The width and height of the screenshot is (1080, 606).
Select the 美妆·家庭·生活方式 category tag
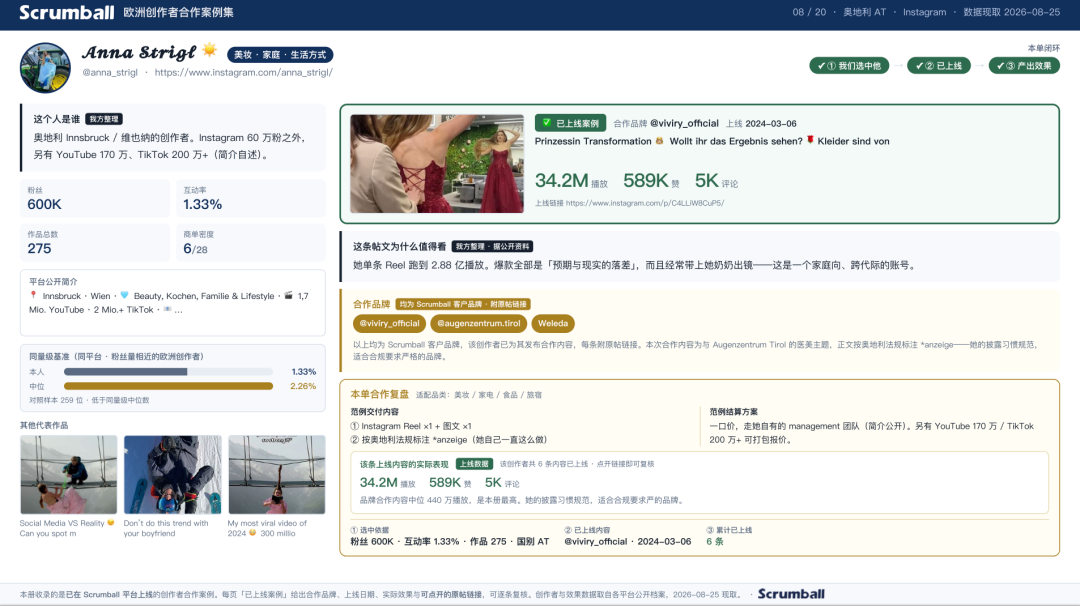[280, 54]
